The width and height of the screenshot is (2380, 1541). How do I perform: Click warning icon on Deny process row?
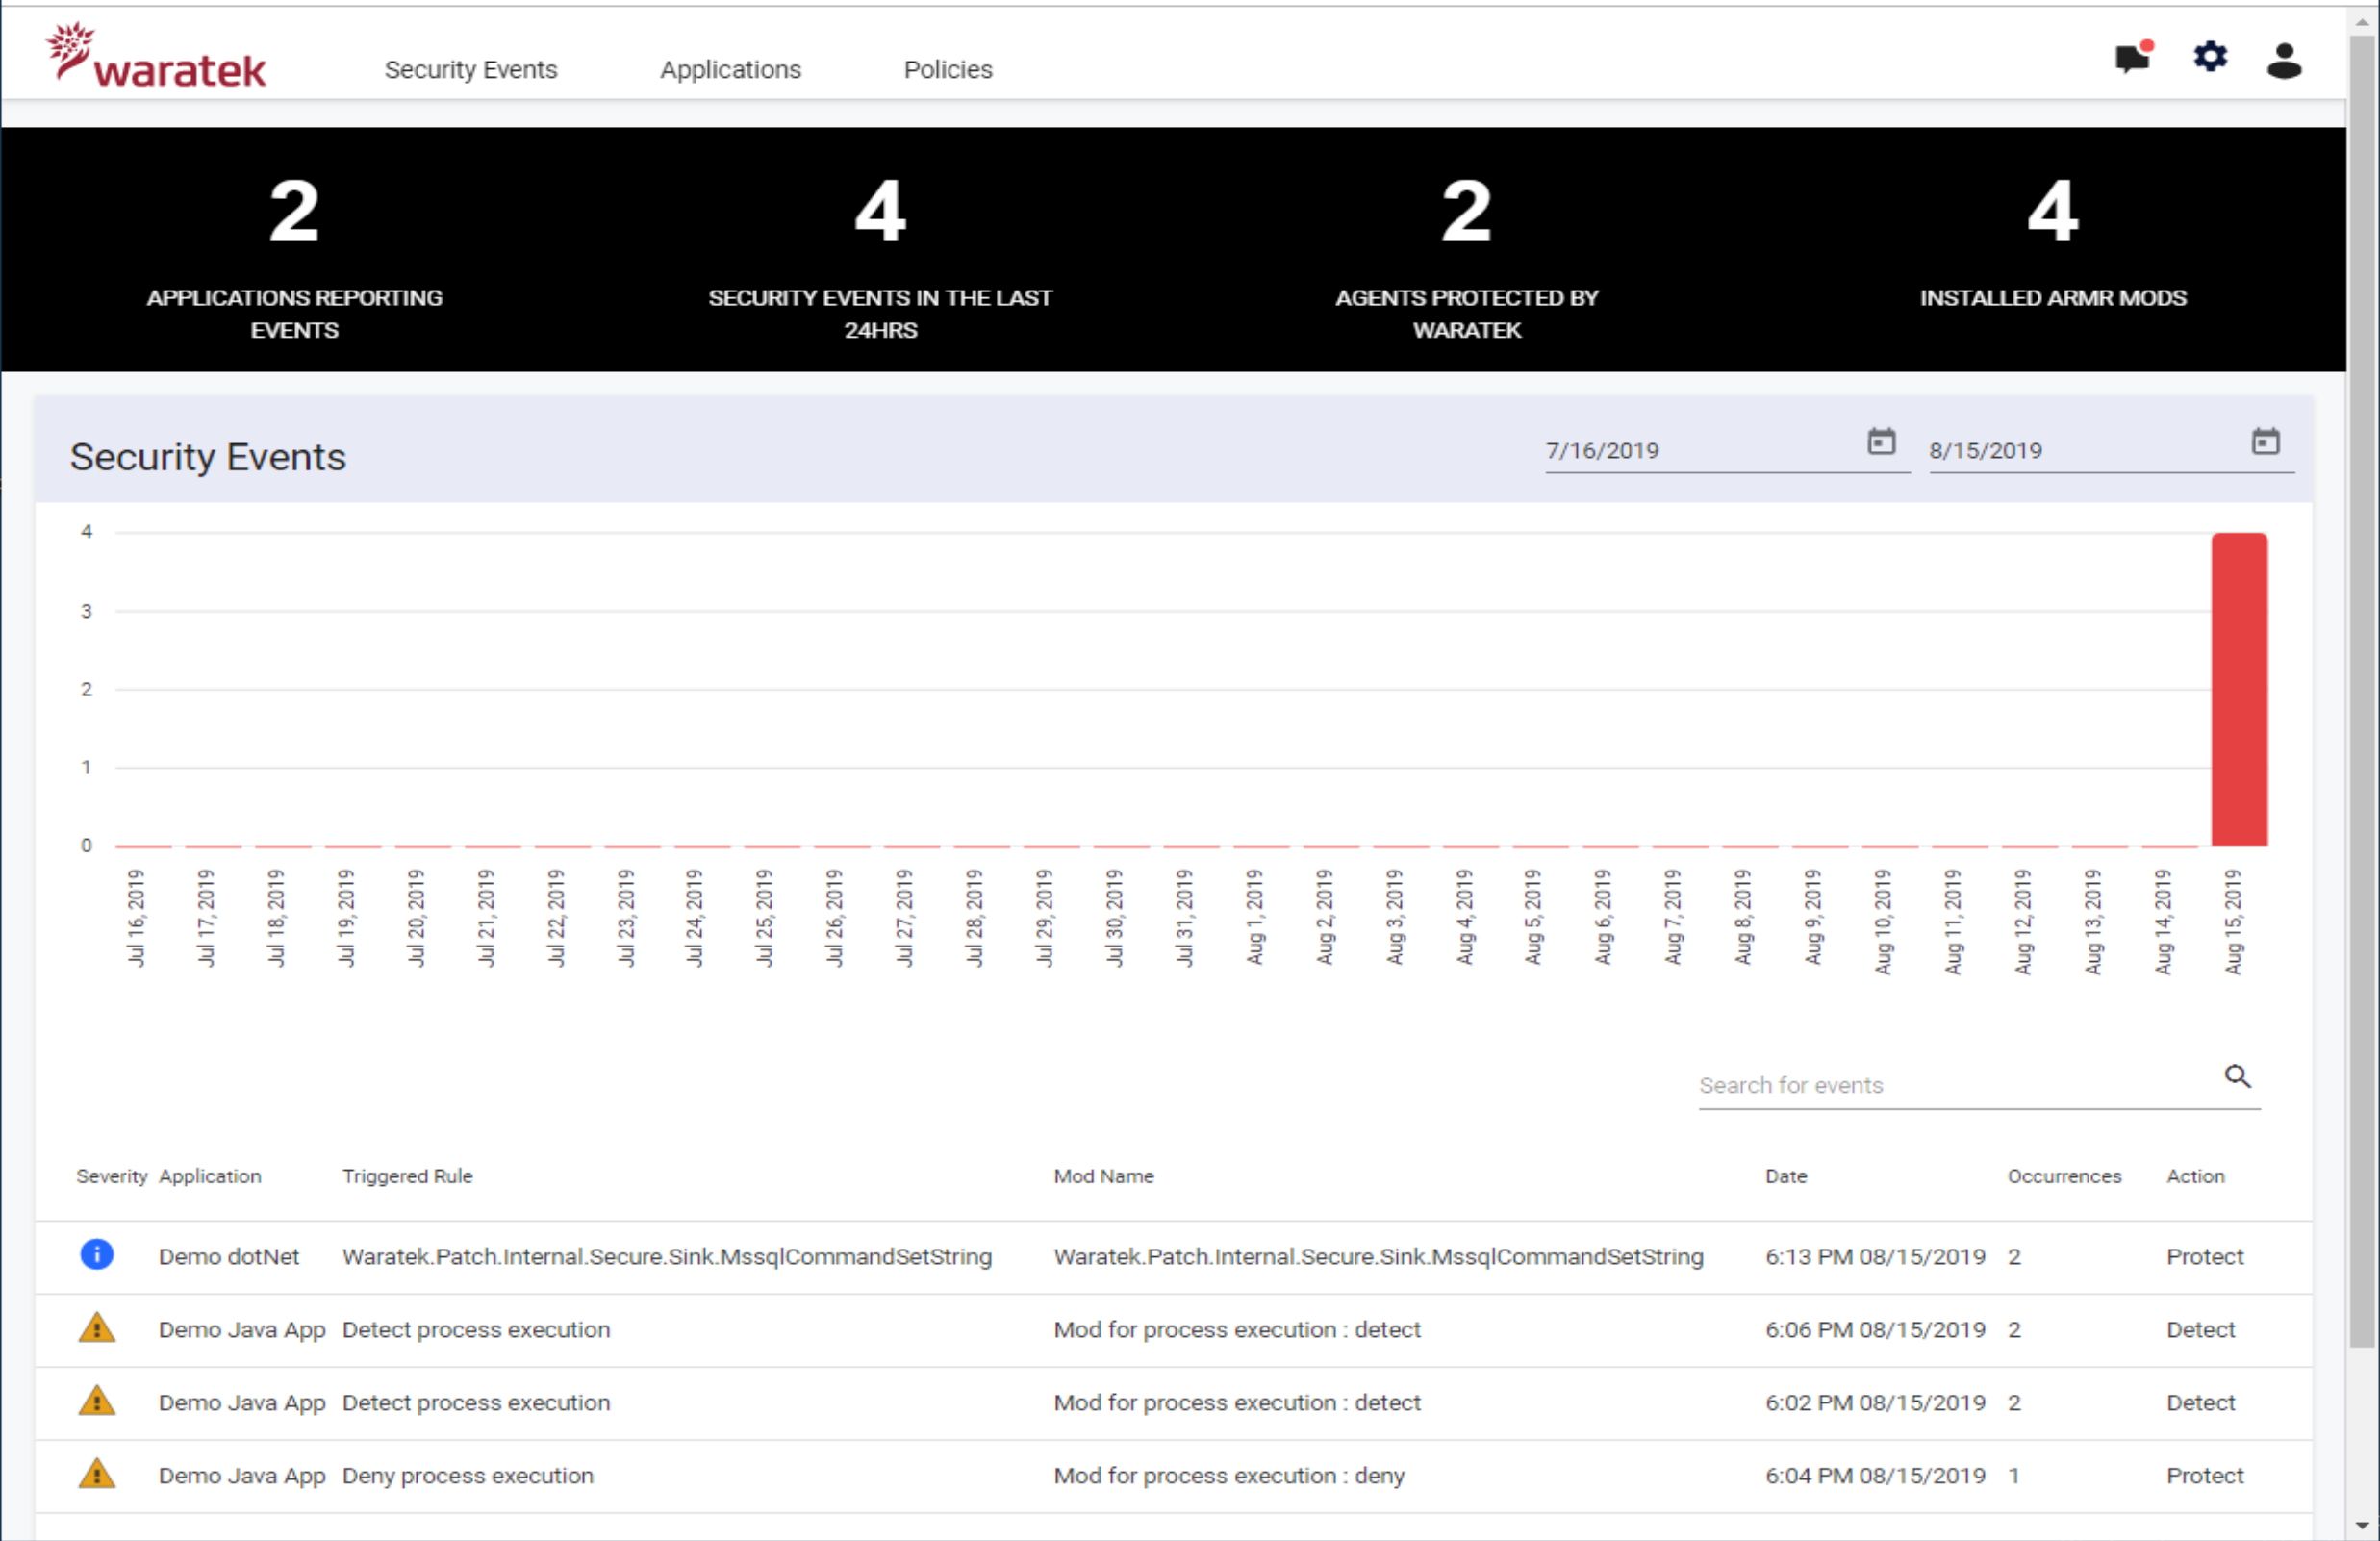tap(97, 1475)
